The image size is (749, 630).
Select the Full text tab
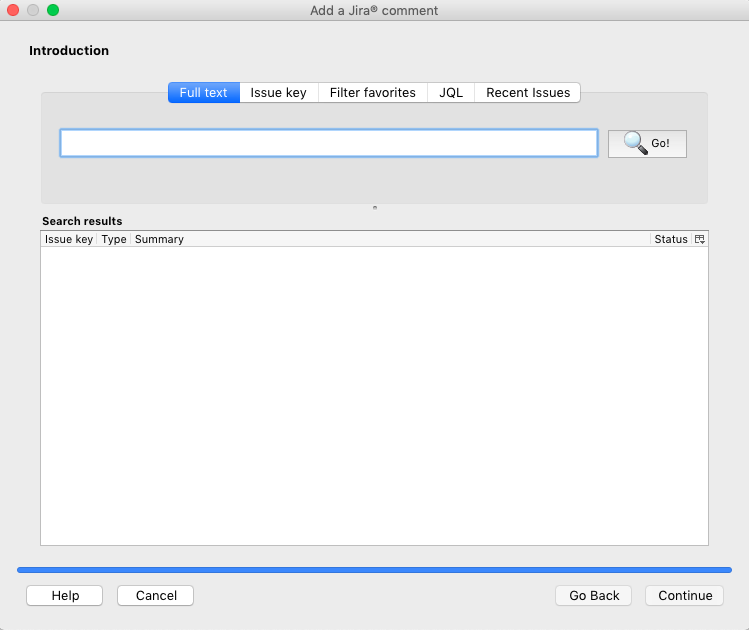204,93
